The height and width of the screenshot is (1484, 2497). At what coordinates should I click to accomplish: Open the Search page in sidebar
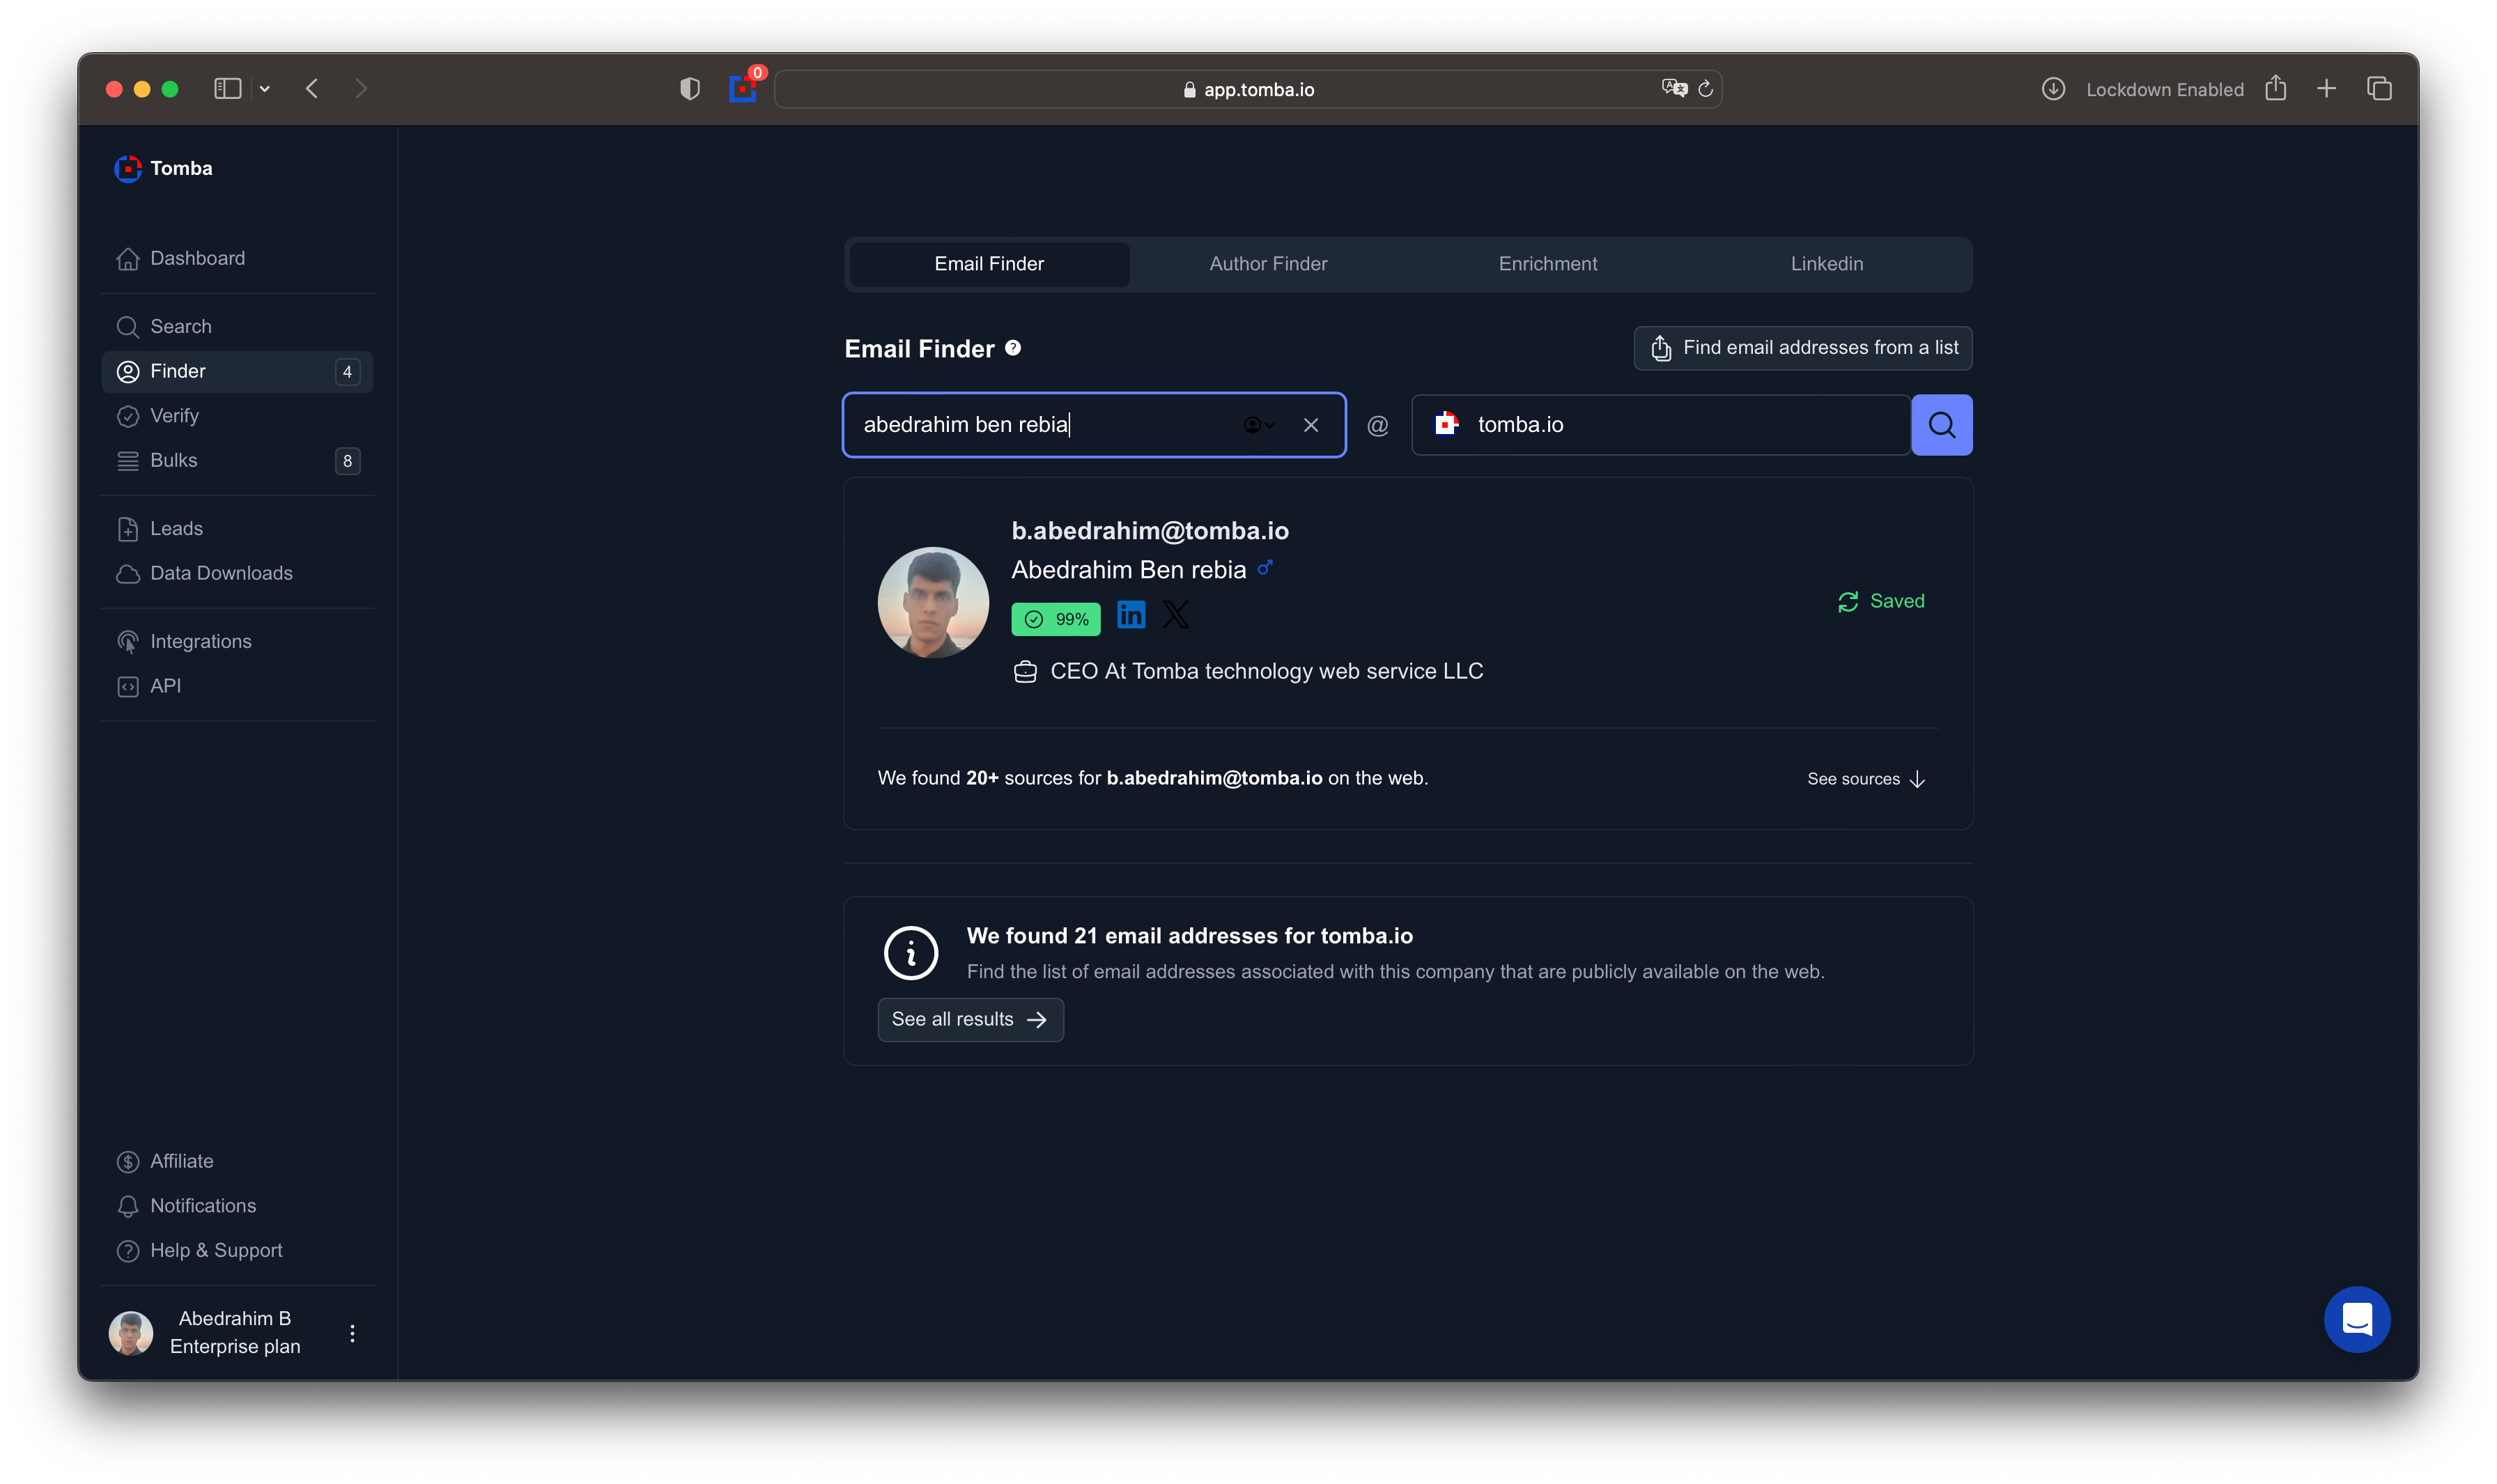pyautogui.click(x=237, y=326)
